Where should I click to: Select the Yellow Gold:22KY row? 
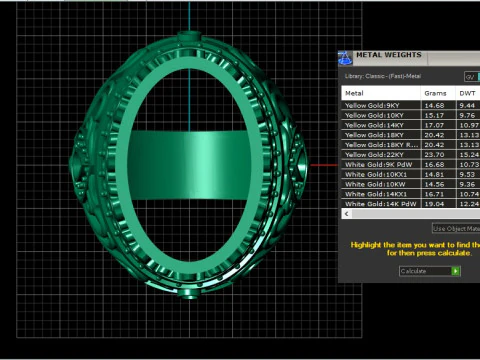point(411,155)
